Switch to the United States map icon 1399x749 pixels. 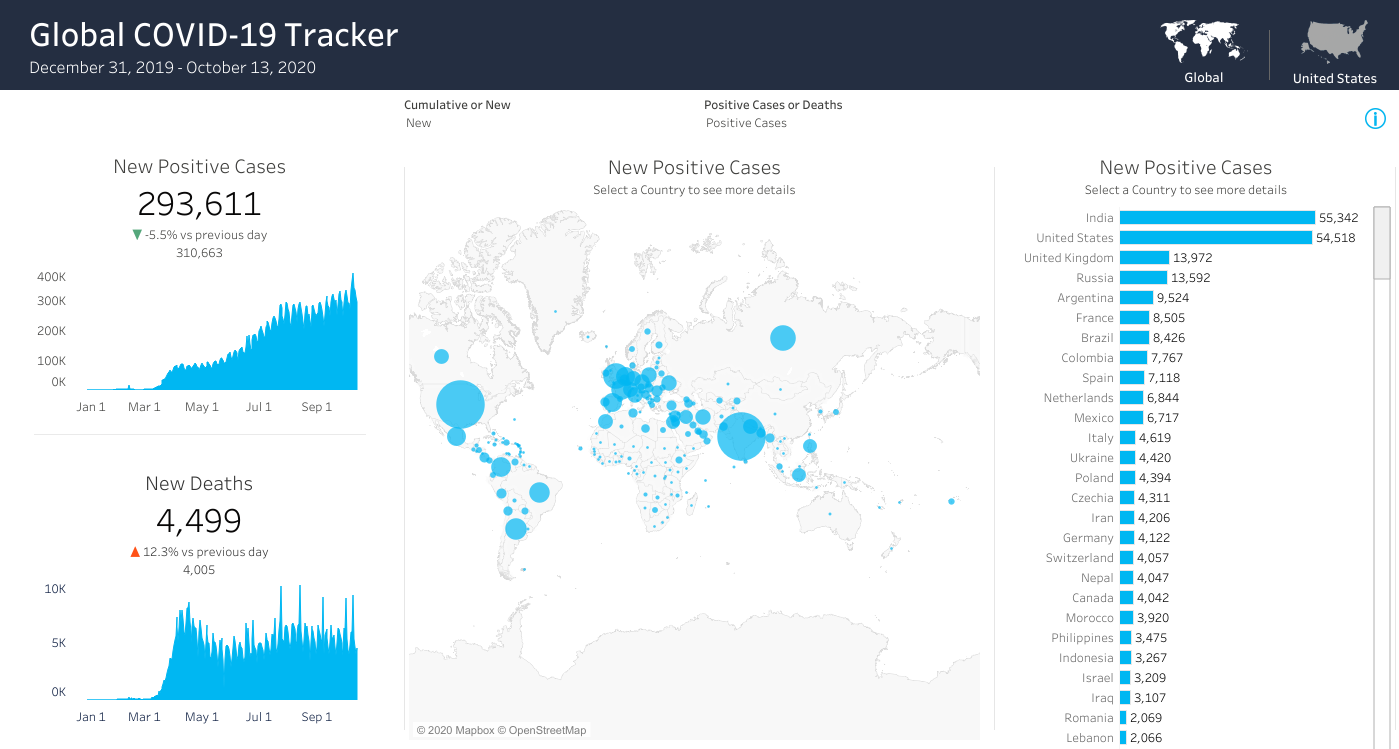pyautogui.click(x=1333, y=42)
